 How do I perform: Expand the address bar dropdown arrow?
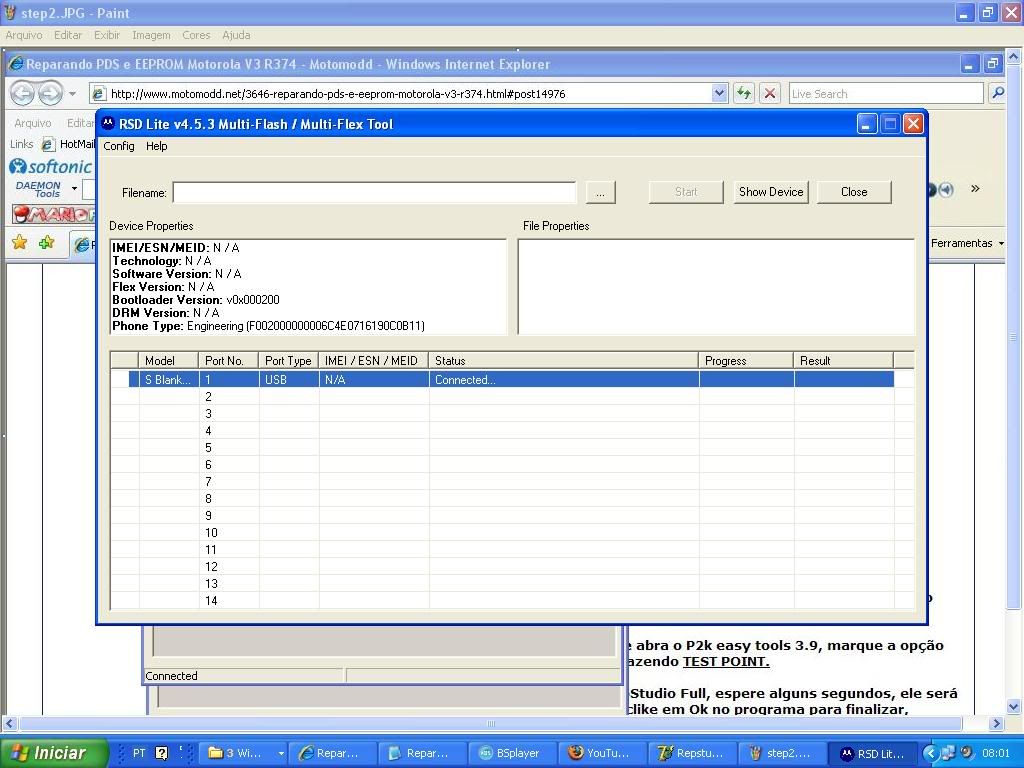719,93
